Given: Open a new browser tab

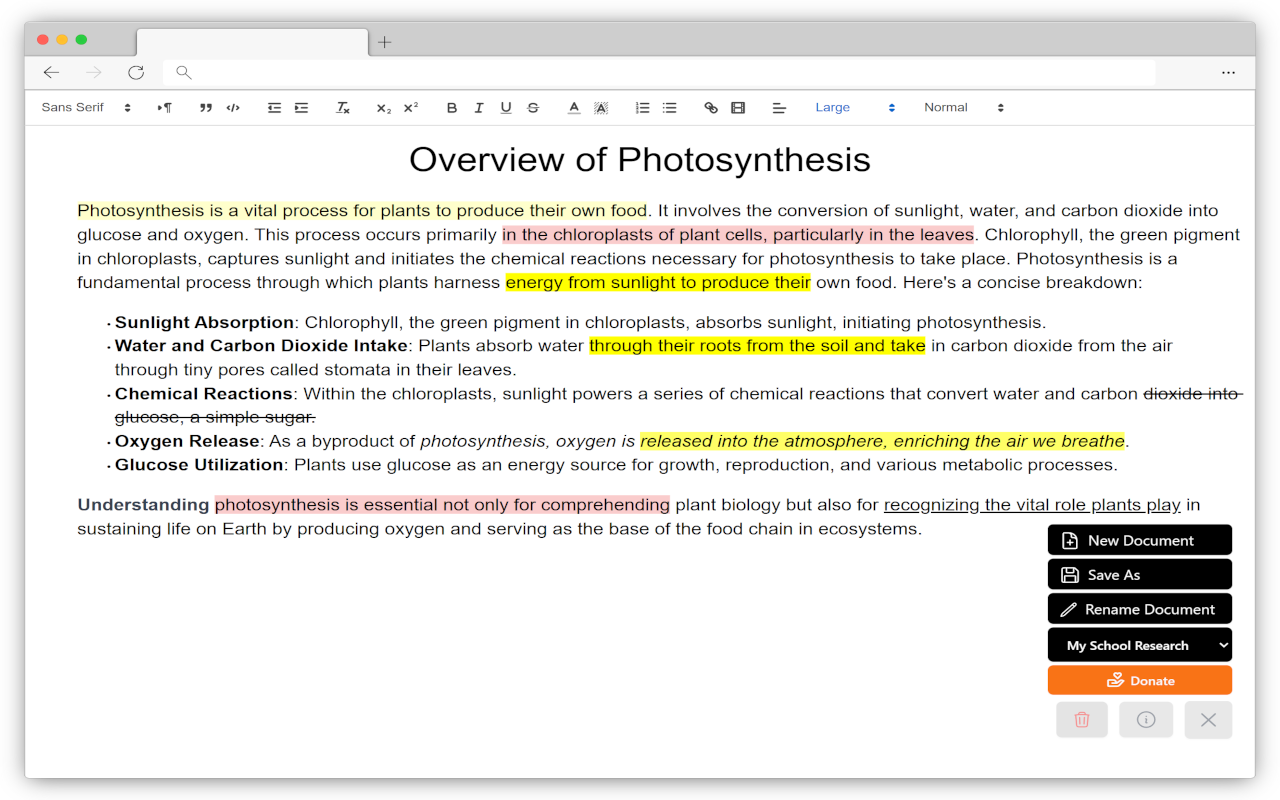Looking at the screenshot, I should pyautogui.click(x=385, y=42).
